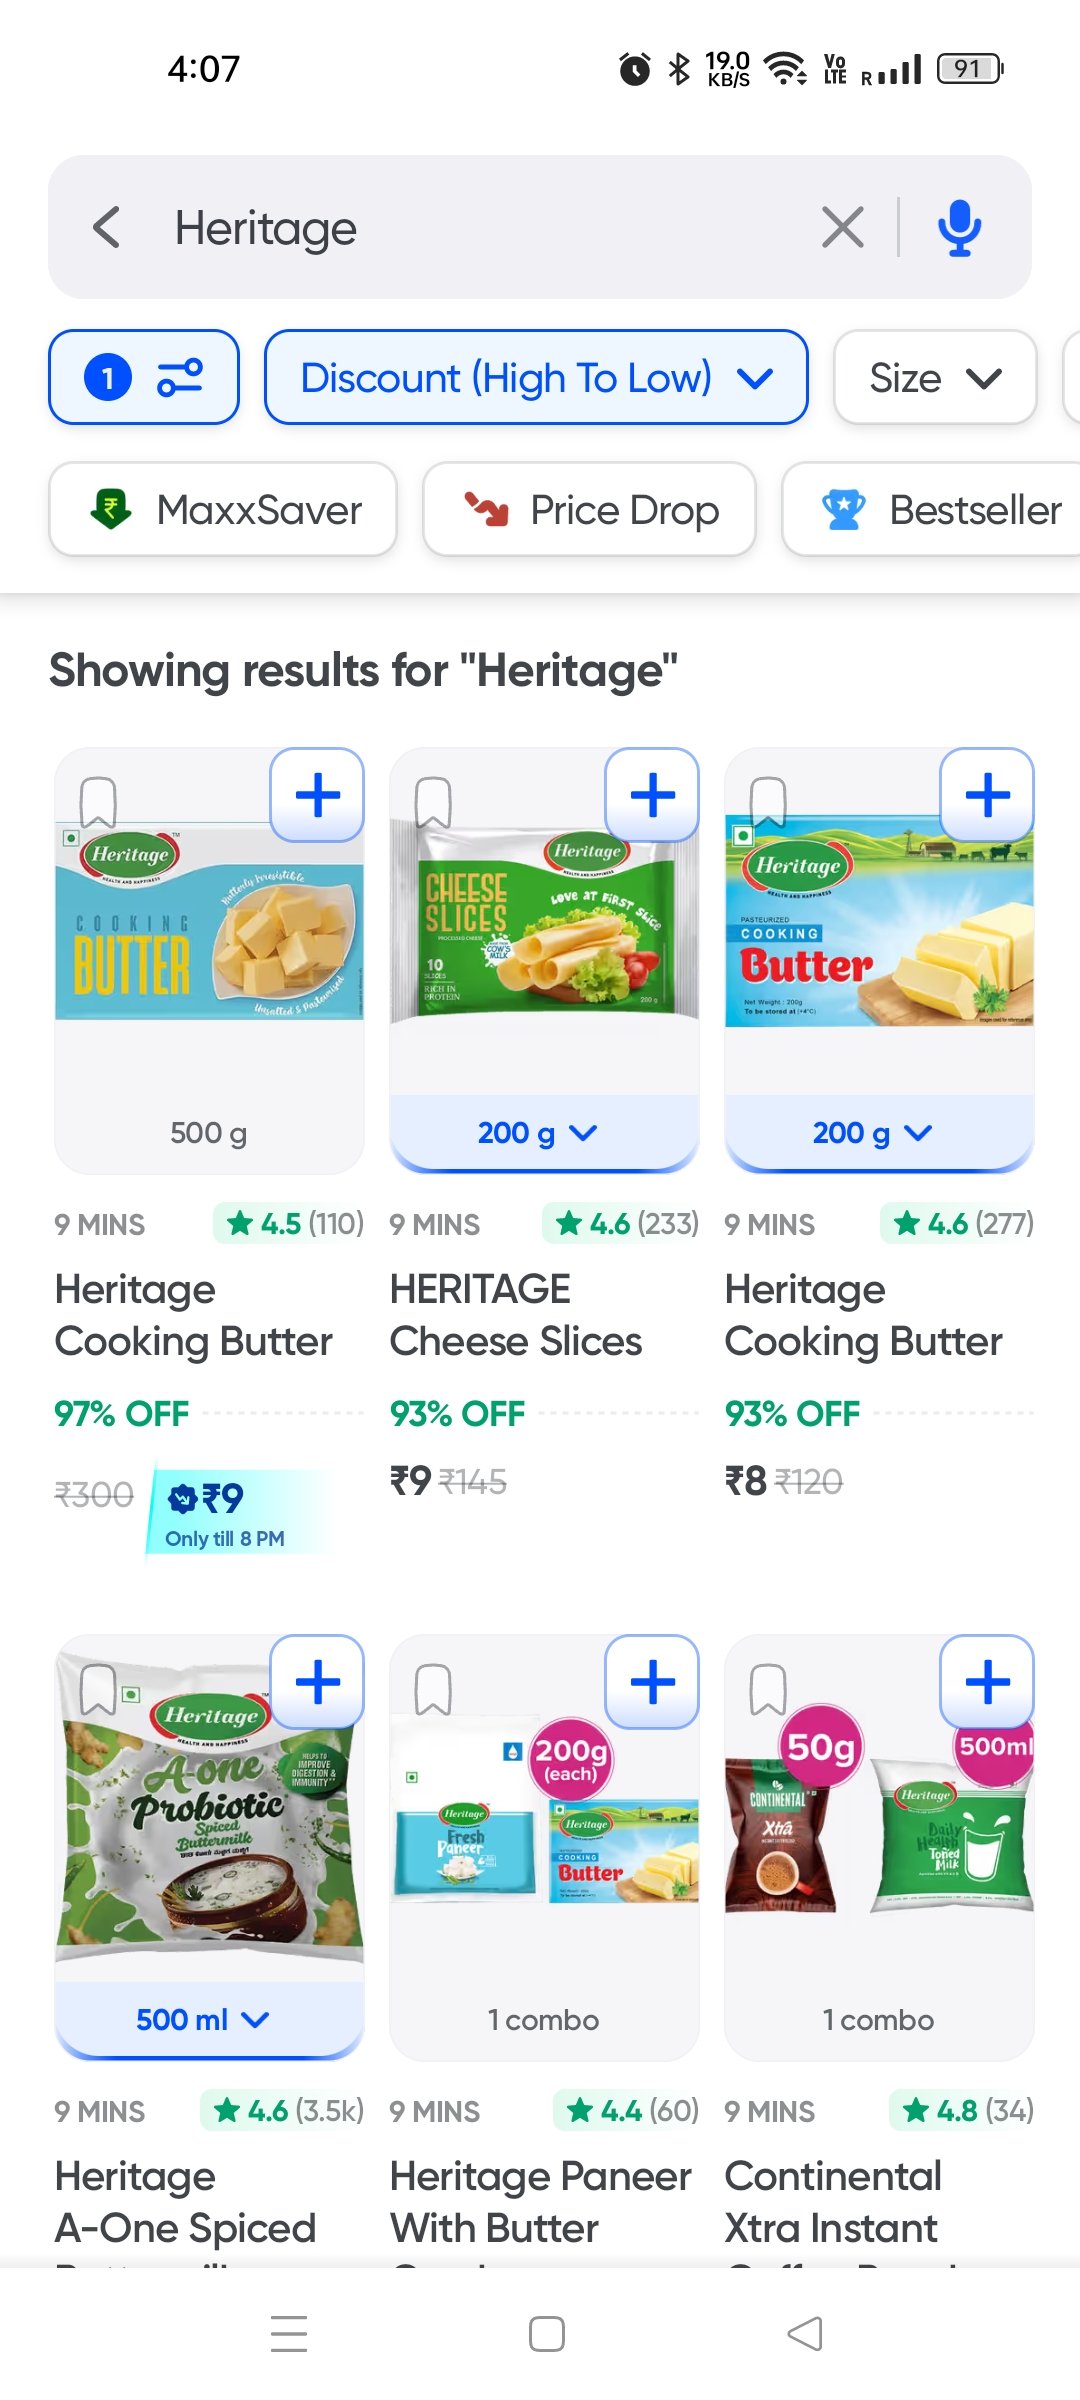The image size is (1080, 2400).
Task: Add Heritage Cooking Butter 500 g to cart
Action: [x=317, y=796]
